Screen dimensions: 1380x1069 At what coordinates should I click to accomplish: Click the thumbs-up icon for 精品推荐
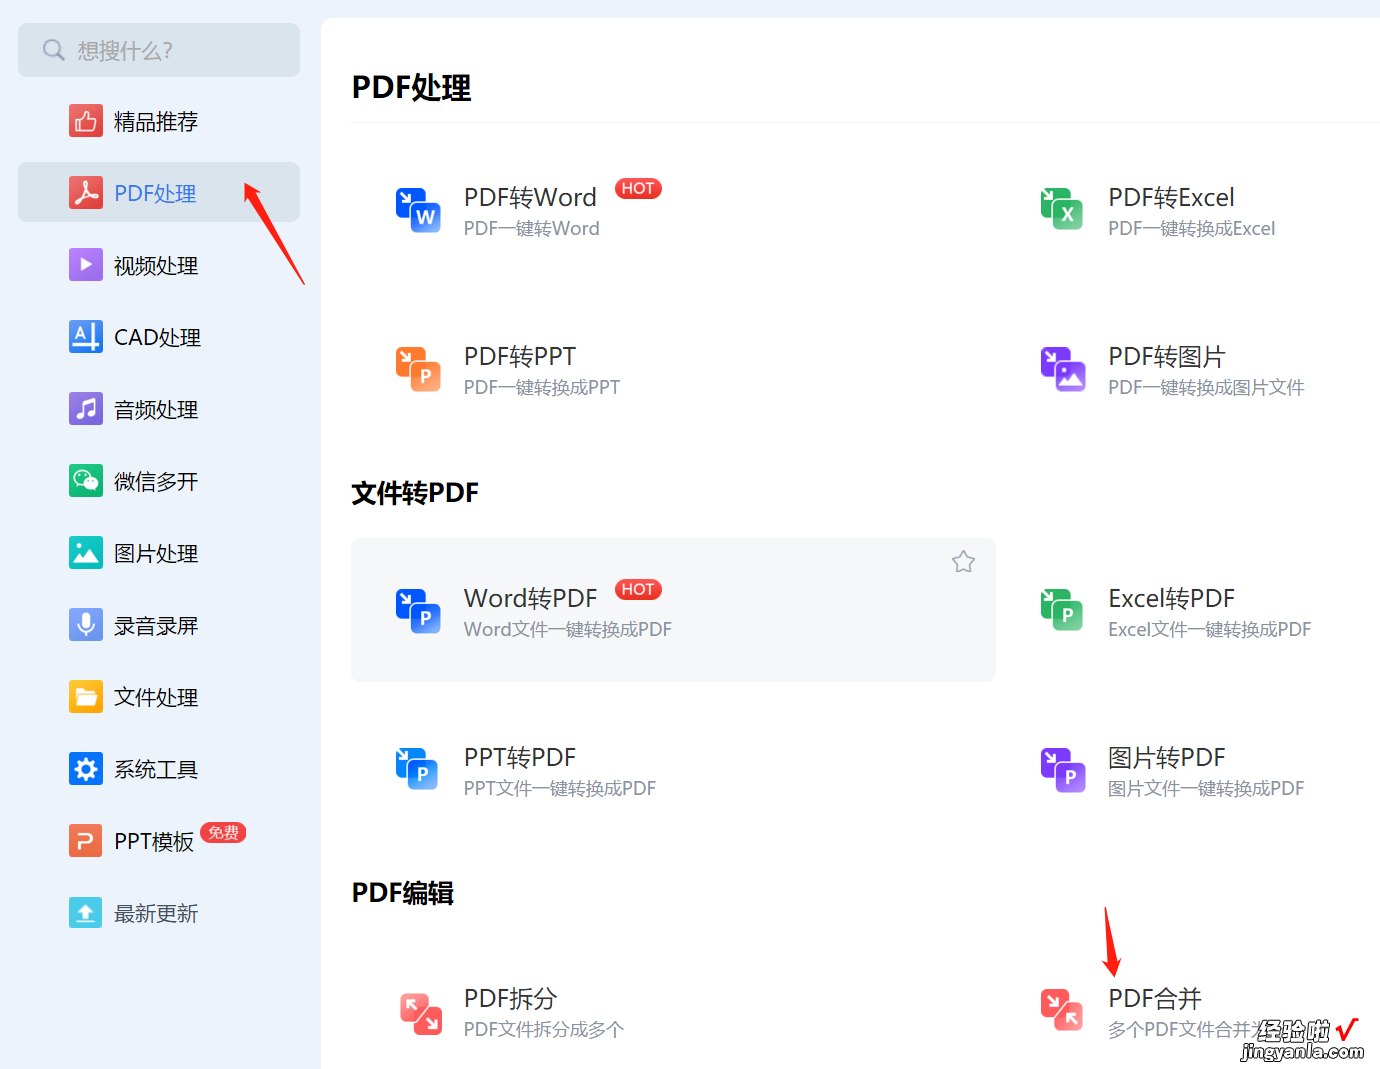point(86,121)
